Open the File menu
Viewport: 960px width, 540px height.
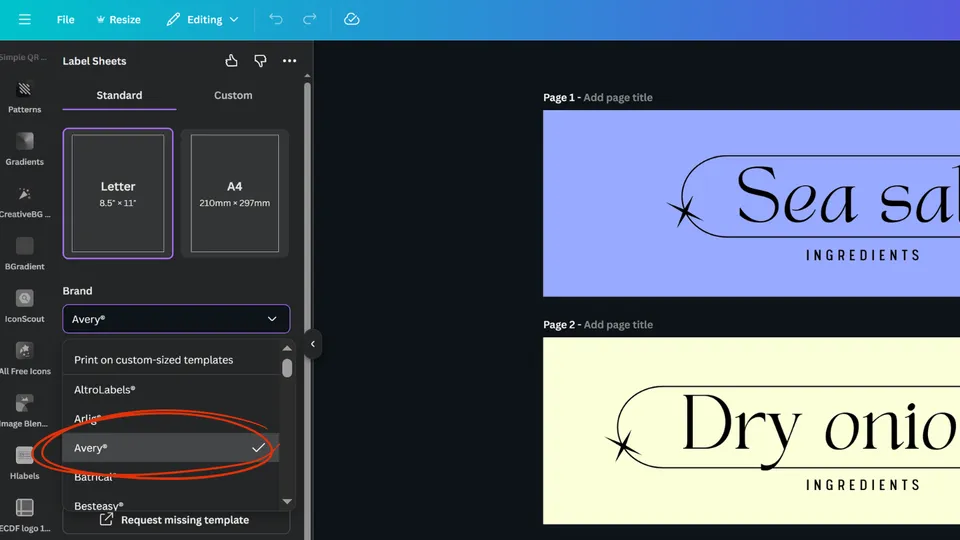tap(66, 20)
